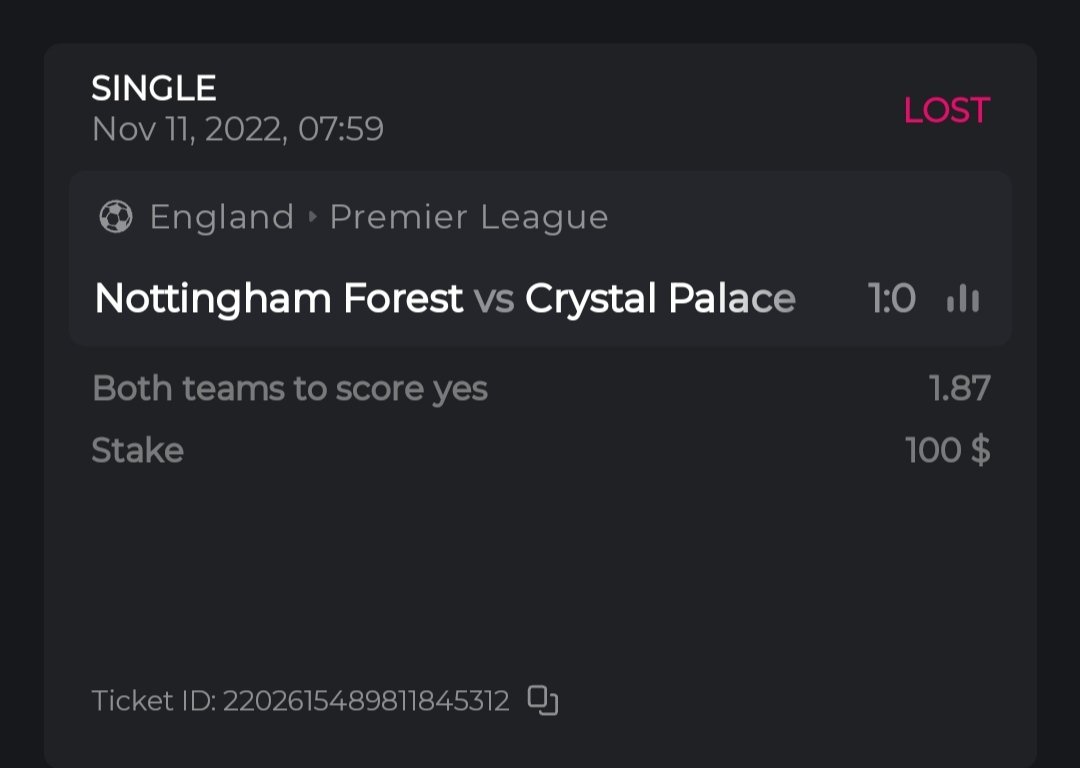Click the 100 $ stake amount

click(x=947, y=450)
